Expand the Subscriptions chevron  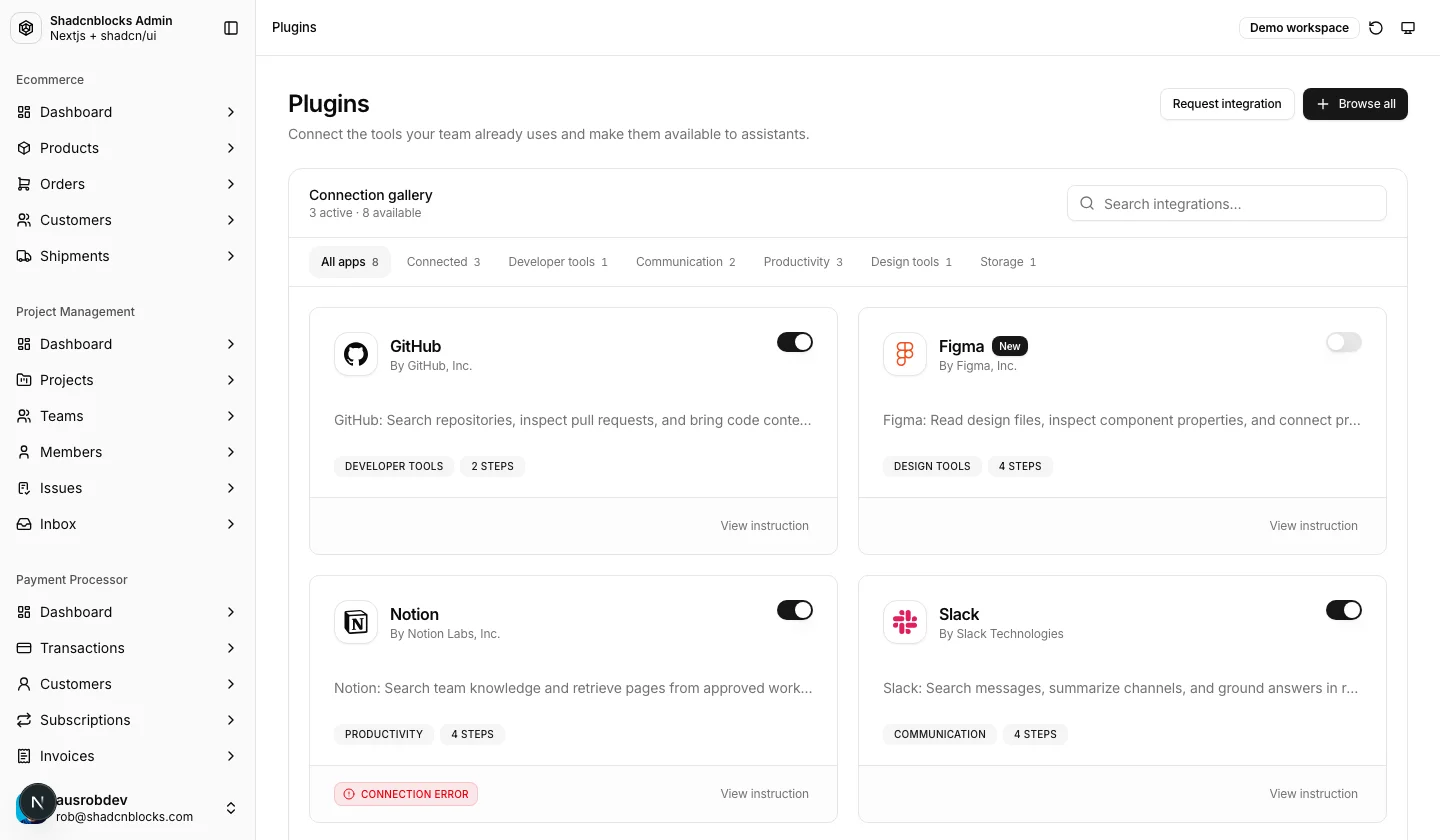click(x=231, y=720)
